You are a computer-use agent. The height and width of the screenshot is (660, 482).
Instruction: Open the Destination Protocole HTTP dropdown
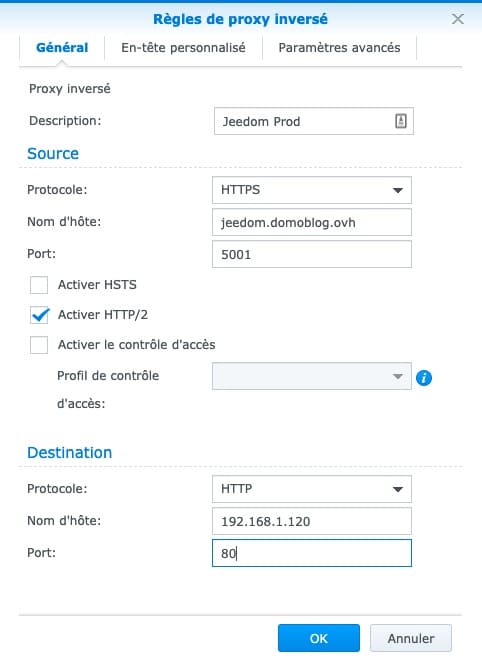coord(312,489)
